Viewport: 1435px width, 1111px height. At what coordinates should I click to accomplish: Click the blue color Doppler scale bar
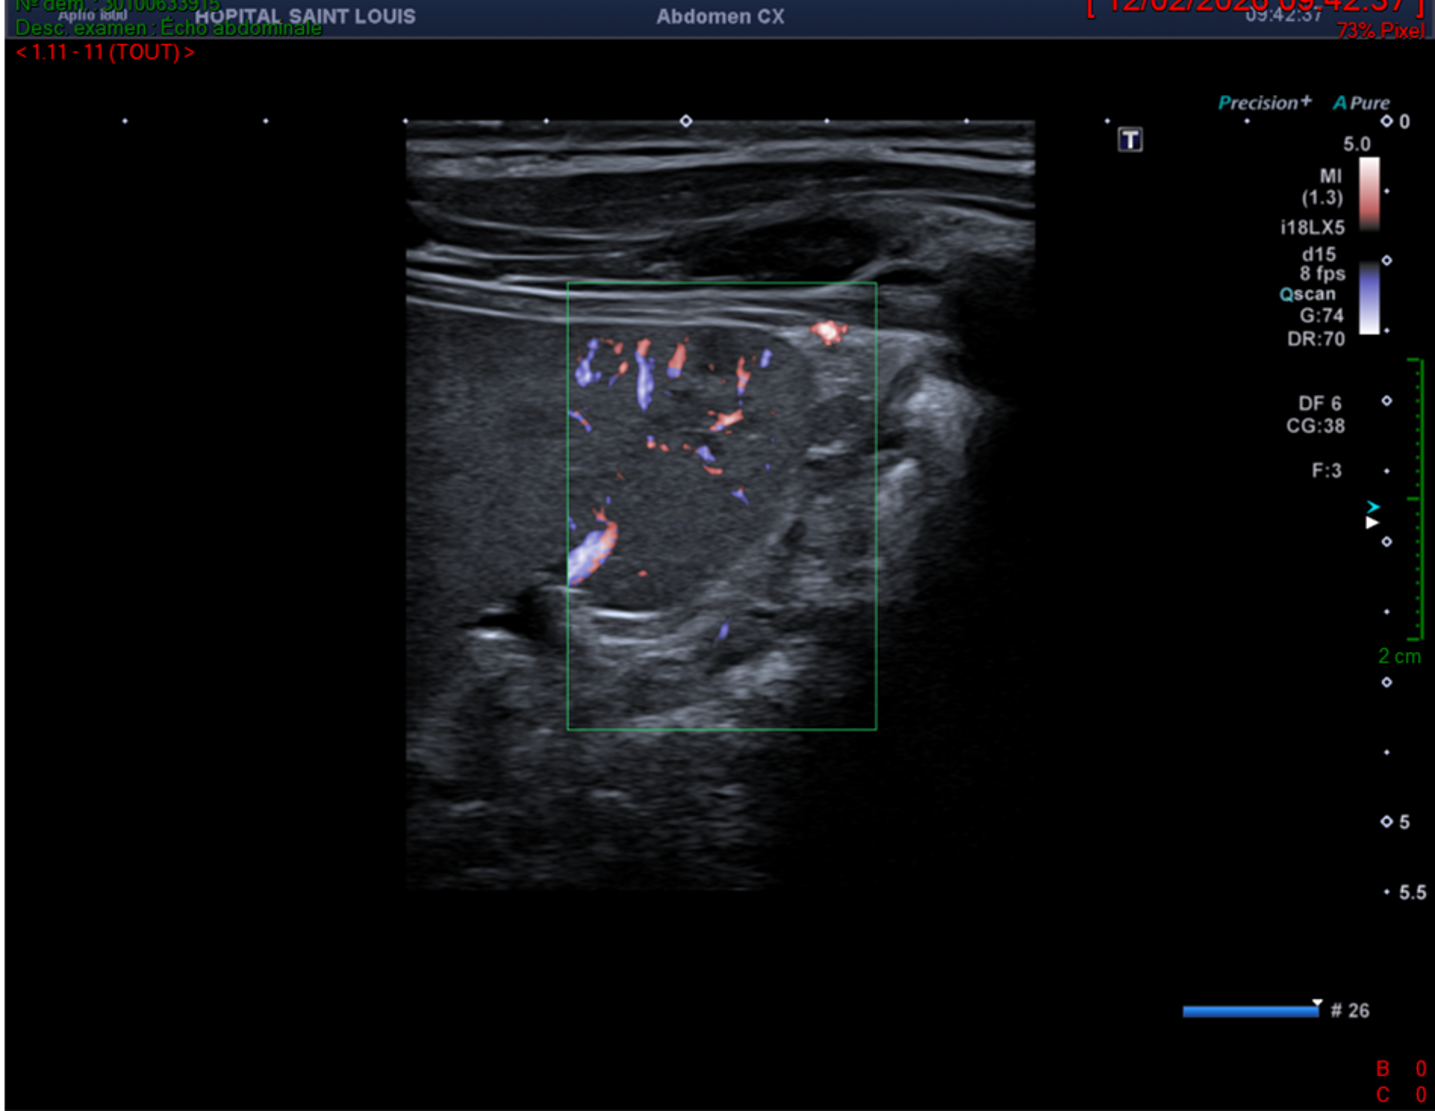[1369, 299]
